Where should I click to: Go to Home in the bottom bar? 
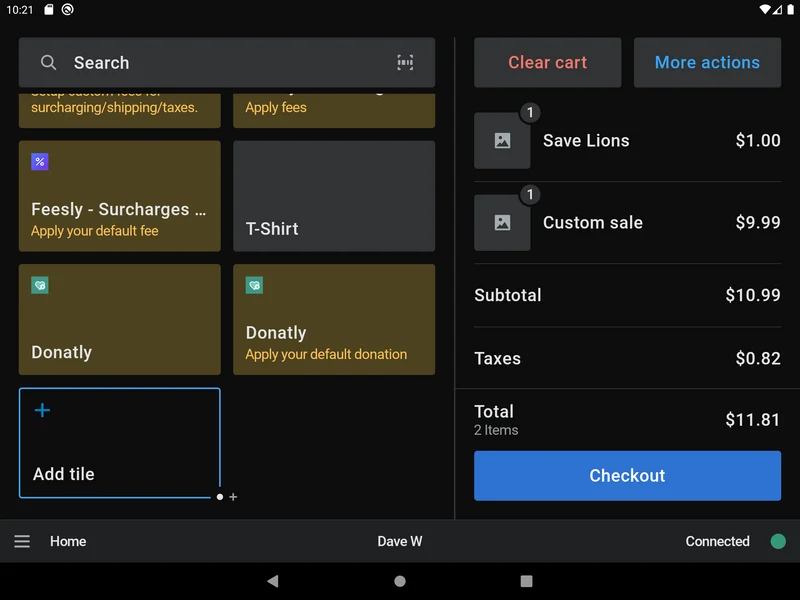coord(68,541)
